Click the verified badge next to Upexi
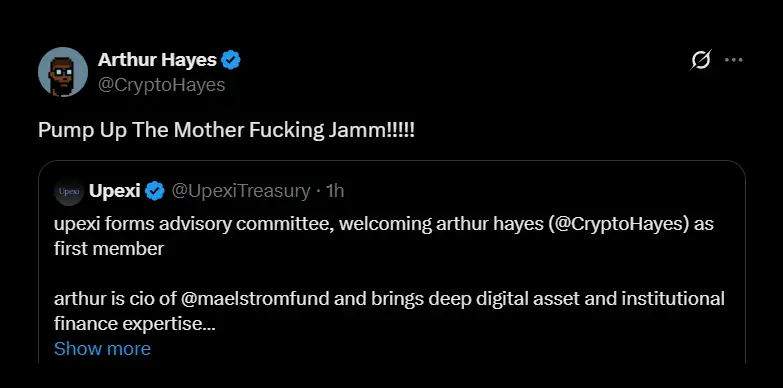This screenshot has height=388, width=783. [155, 191]
